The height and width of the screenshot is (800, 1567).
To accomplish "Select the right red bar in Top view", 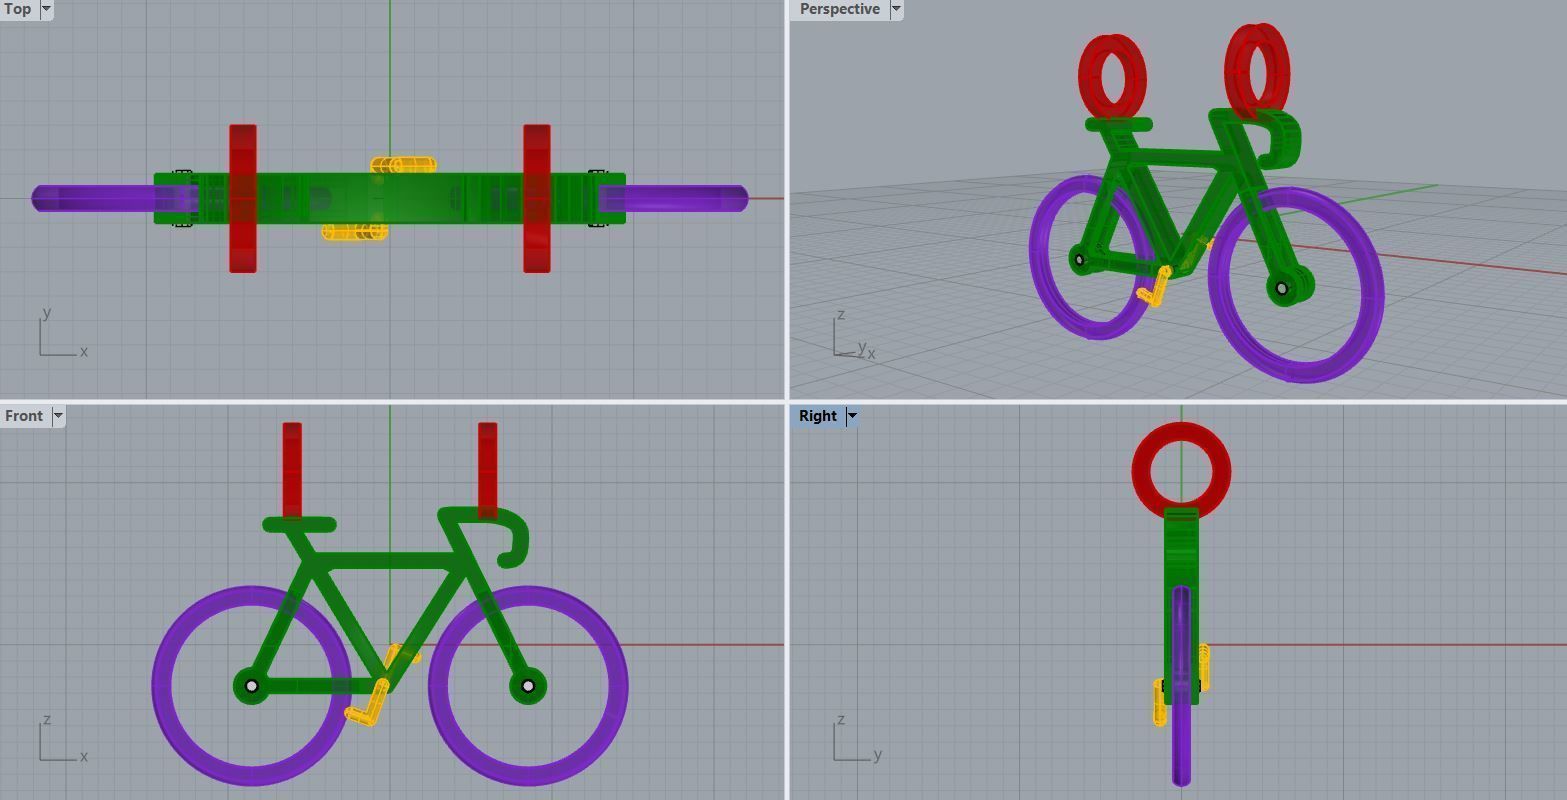I will pos(537,198).
